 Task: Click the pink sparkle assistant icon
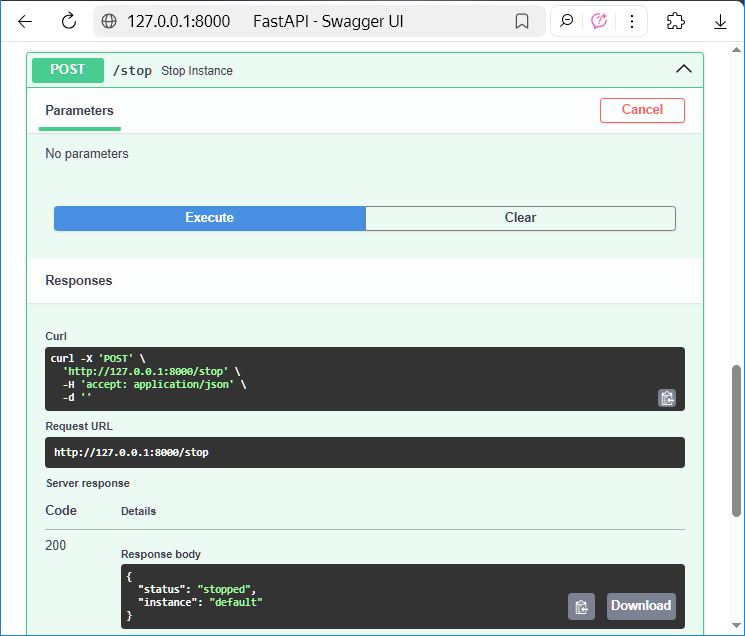tap(599, 21)
